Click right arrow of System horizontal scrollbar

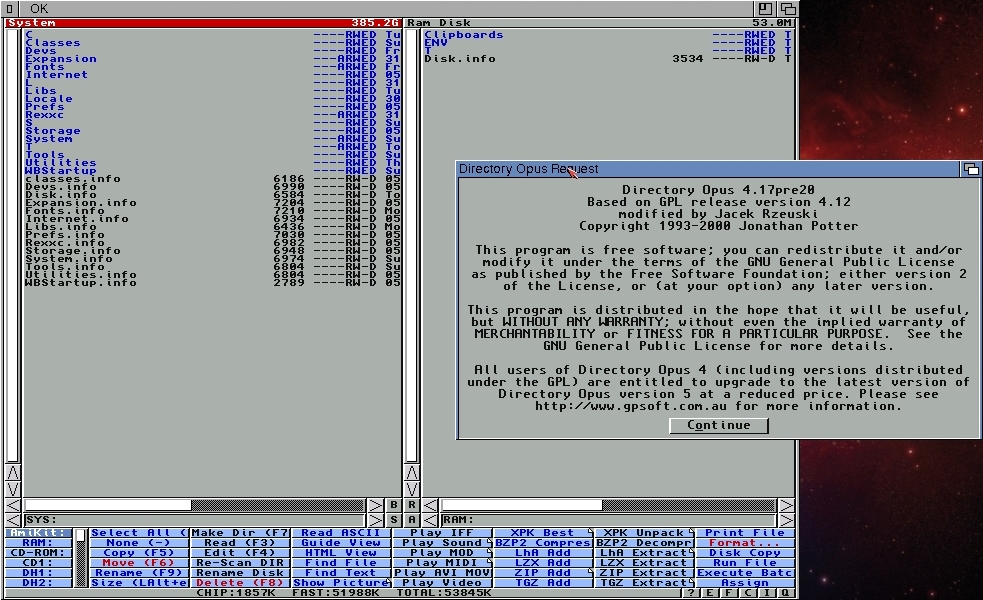click(x=376, y=505)
